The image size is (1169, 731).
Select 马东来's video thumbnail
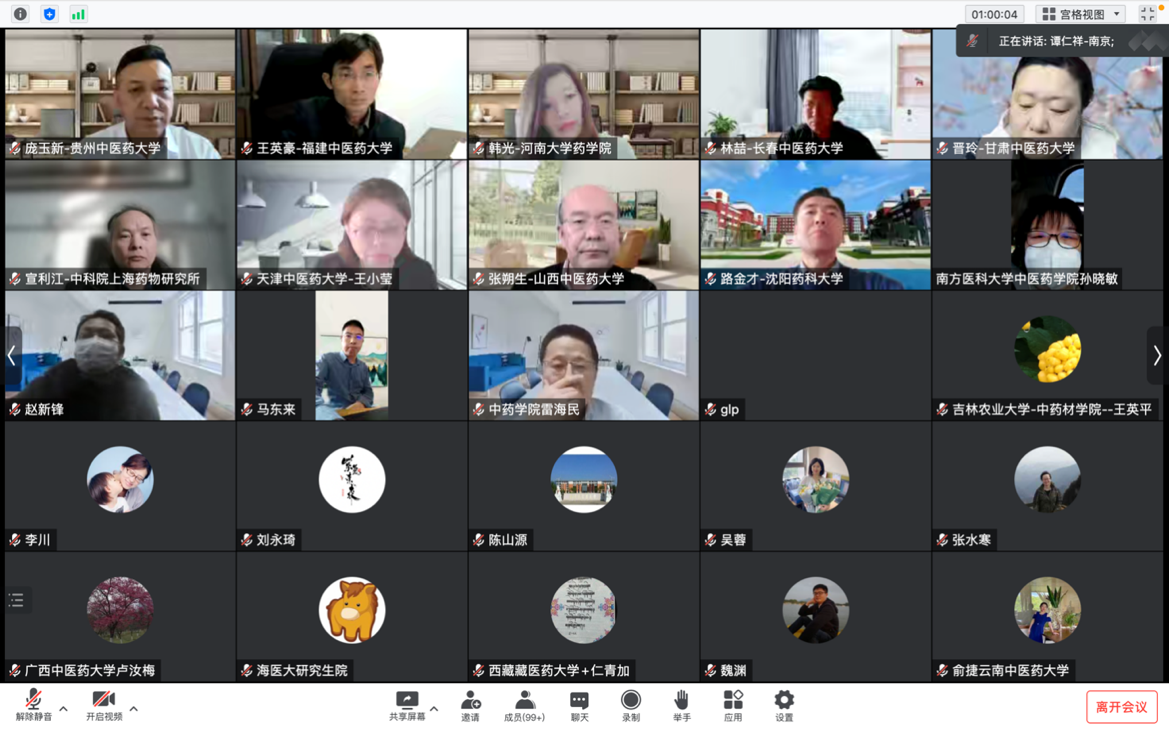pyautogui.click(x=351, y=355)
